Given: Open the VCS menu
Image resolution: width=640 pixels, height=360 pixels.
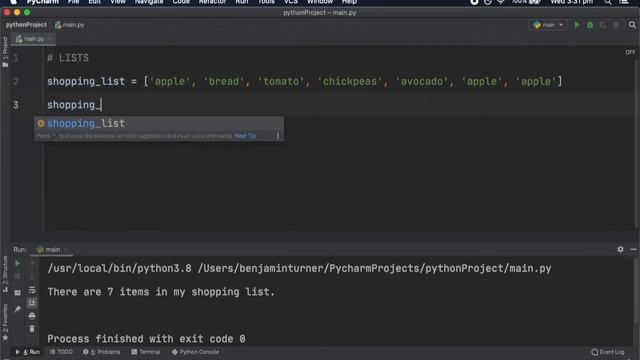Looking at the screenshot, I should (291, 2).
